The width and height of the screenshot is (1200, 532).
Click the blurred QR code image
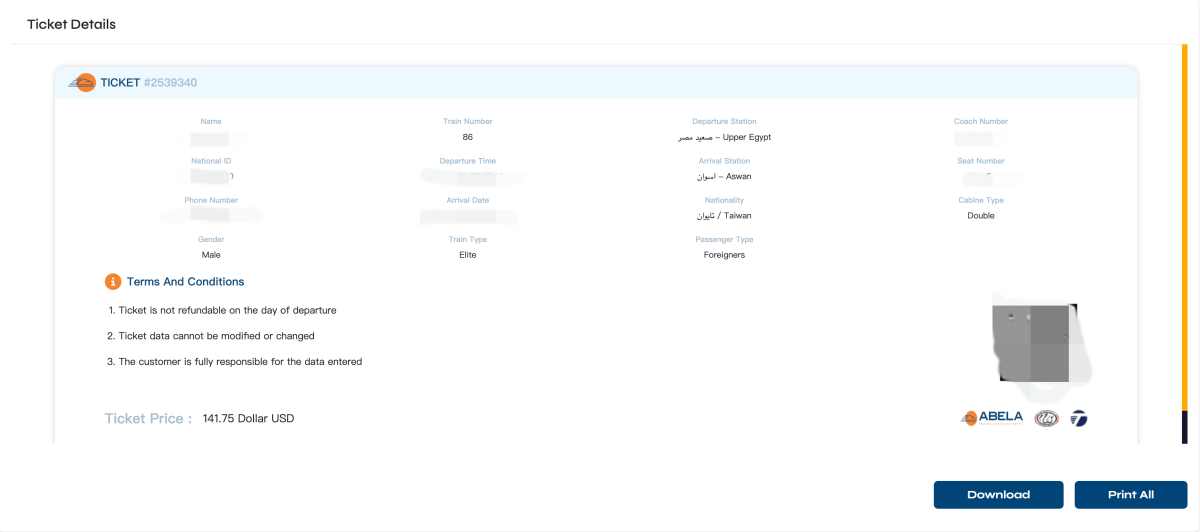pyautogui.click(x=1037, y=342)
